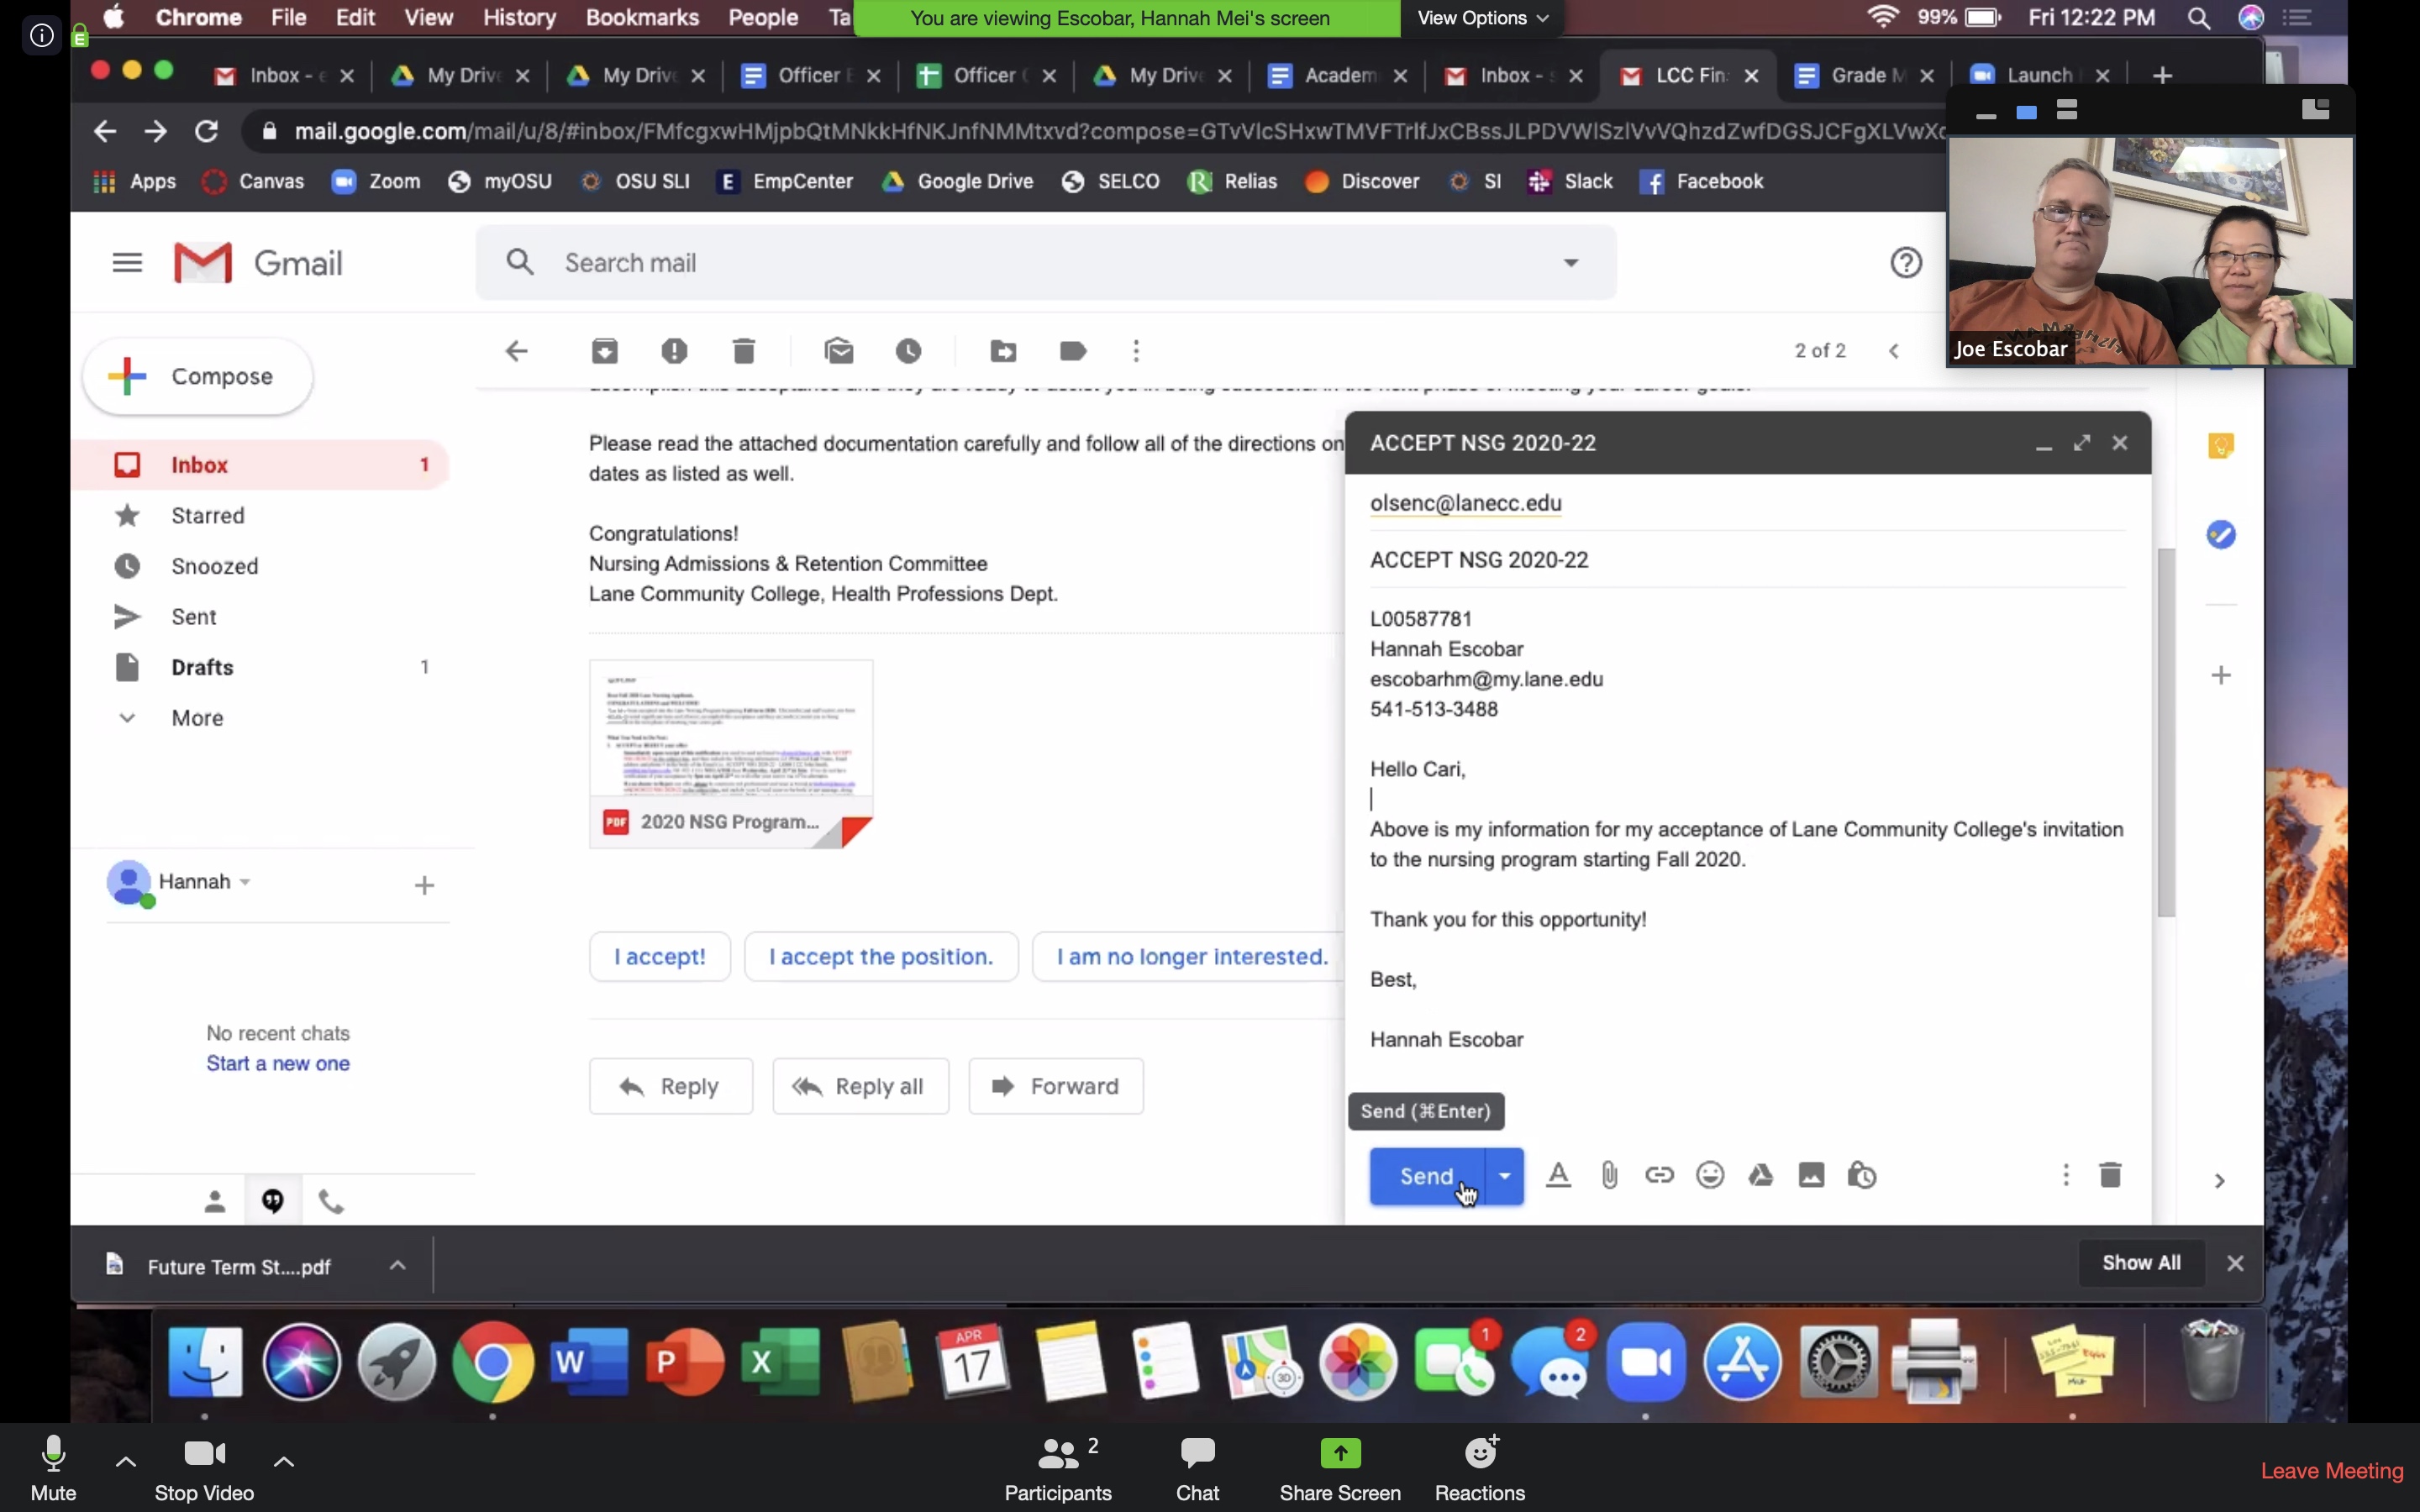2420x1512 pixels.
Task: Discard draft with trash icon
Action: tap(2110, 1175)
